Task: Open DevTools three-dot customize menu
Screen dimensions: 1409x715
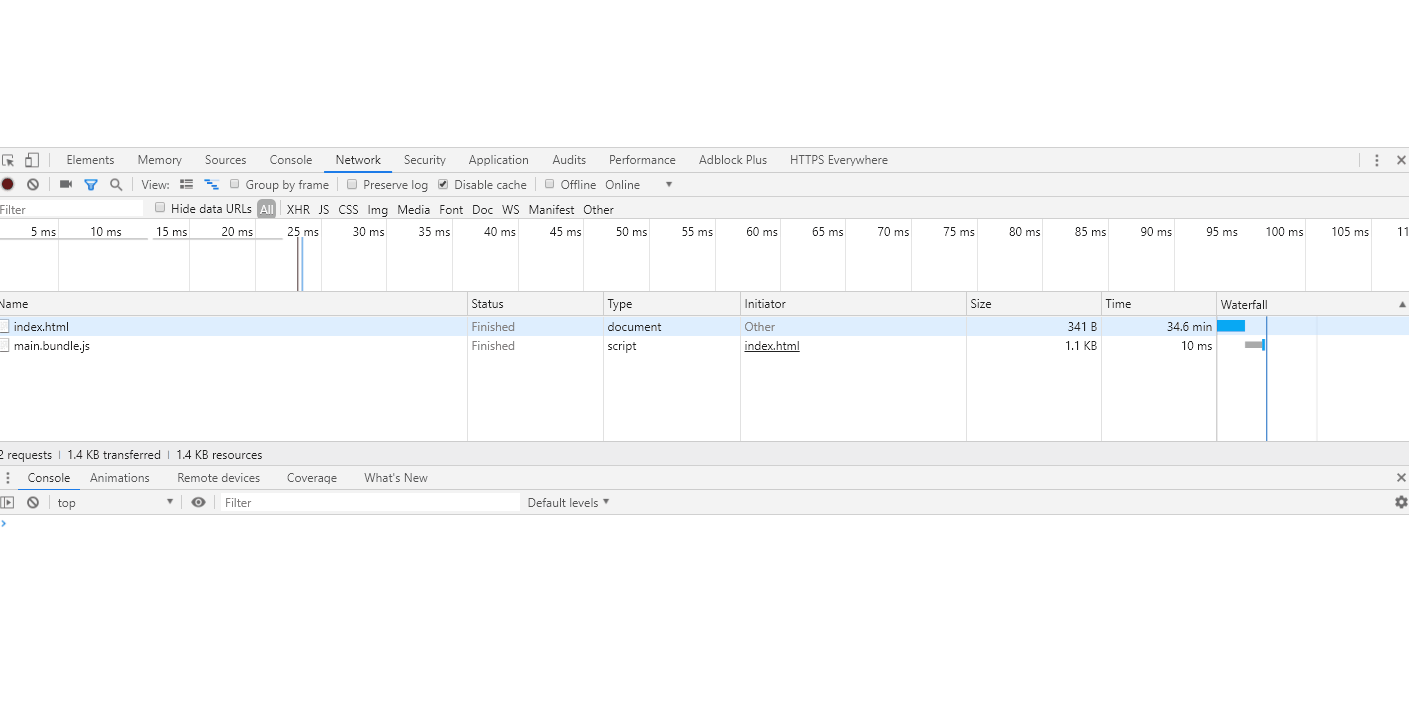Action: tap(1376, 160)
